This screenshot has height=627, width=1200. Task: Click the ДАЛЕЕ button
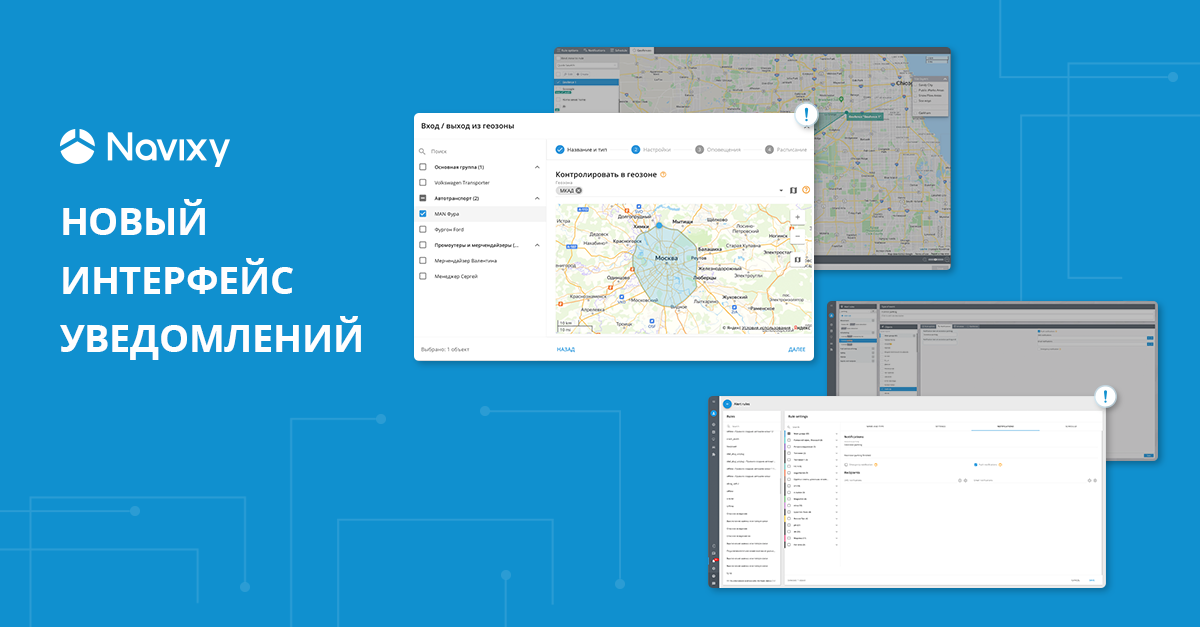(x=798, y=349)
